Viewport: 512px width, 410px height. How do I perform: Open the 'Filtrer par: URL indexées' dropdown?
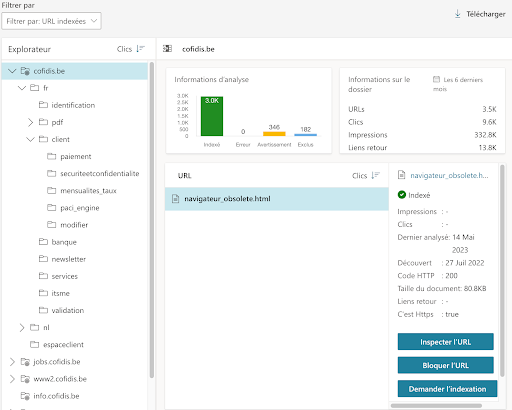point(51,21)
